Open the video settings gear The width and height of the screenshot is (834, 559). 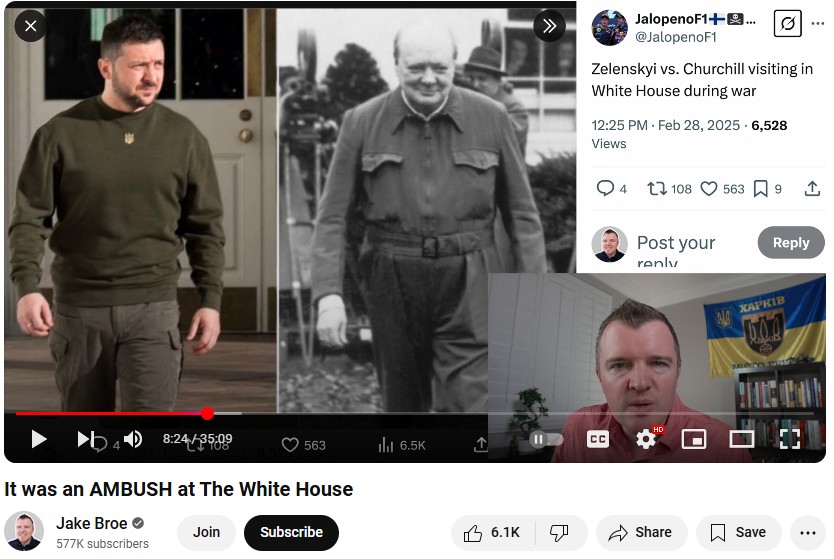pyautogui.click(x=646, y=439)
